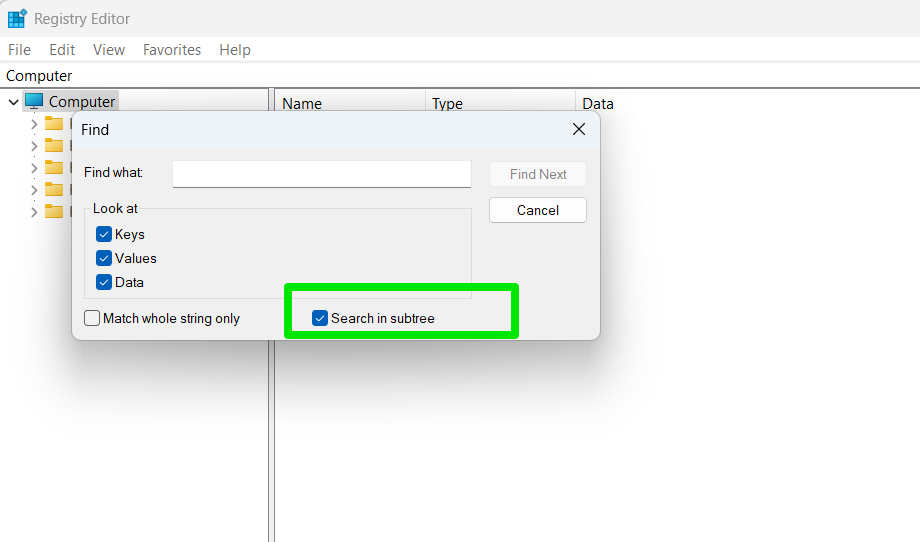
Task: Collapse the Computer tree node
Action: click(x=13, y=102)
